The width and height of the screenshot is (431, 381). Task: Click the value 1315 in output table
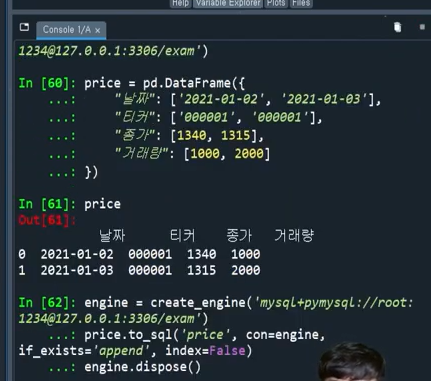click(x=202, y=270)
